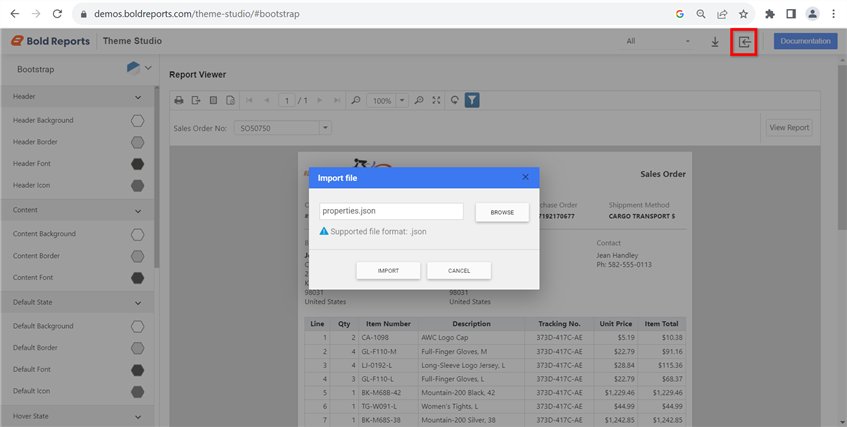Pick Default Border color swatch
The height and width of the screenshot is (427, 847).
(138, 348)
